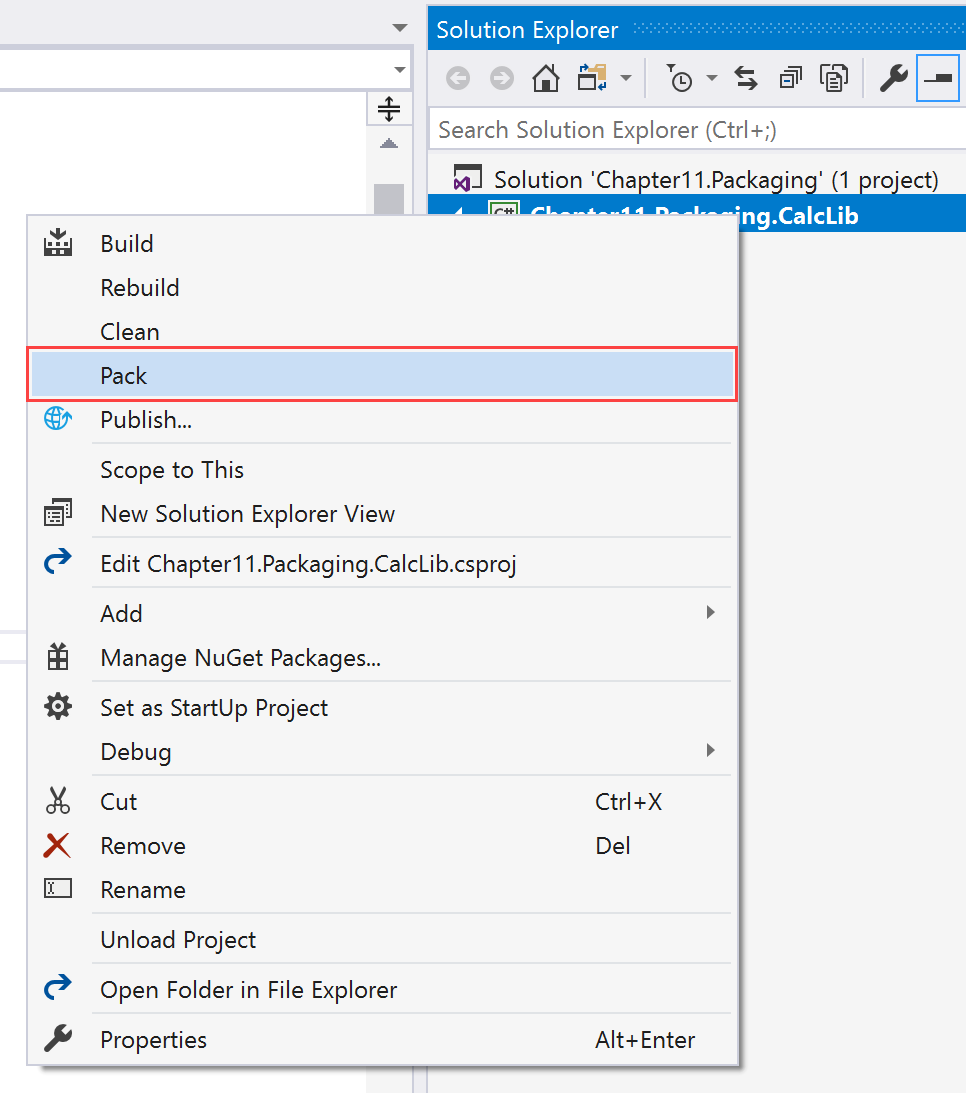Select Edit Chapter11.Packaging.CalcLib.csproj
966x1093 pixels.
(x=308, y=564)
